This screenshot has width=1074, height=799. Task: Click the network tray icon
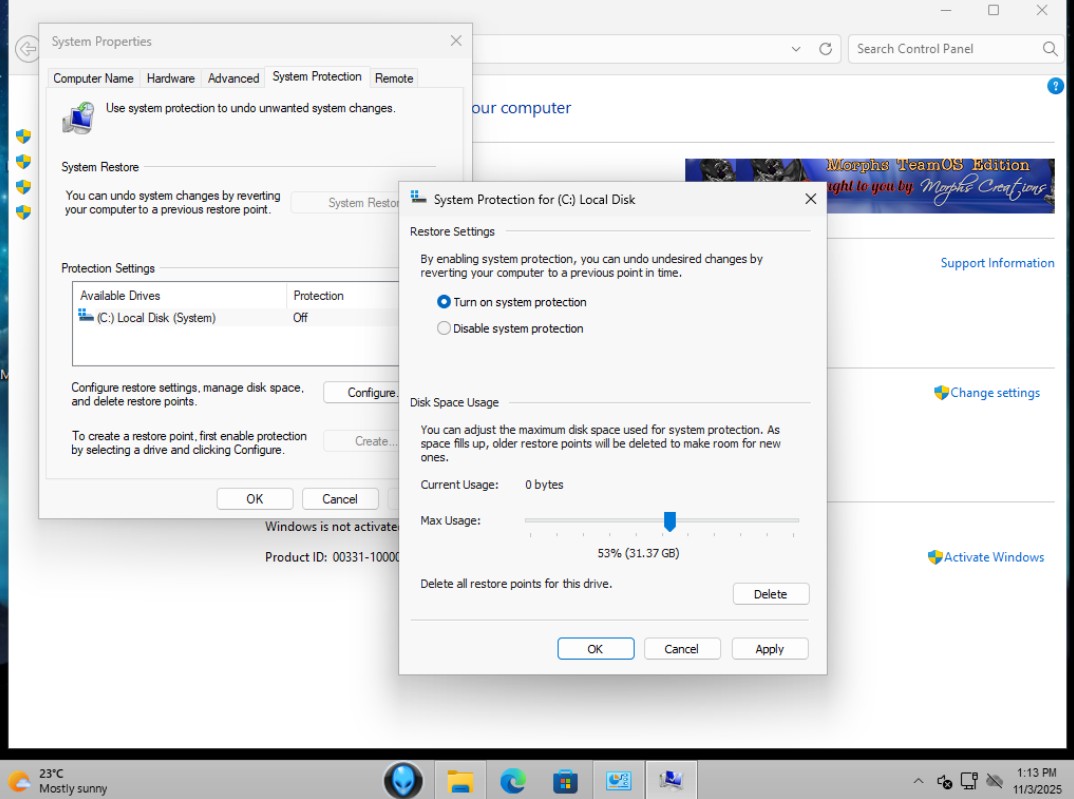pos(969,781)
